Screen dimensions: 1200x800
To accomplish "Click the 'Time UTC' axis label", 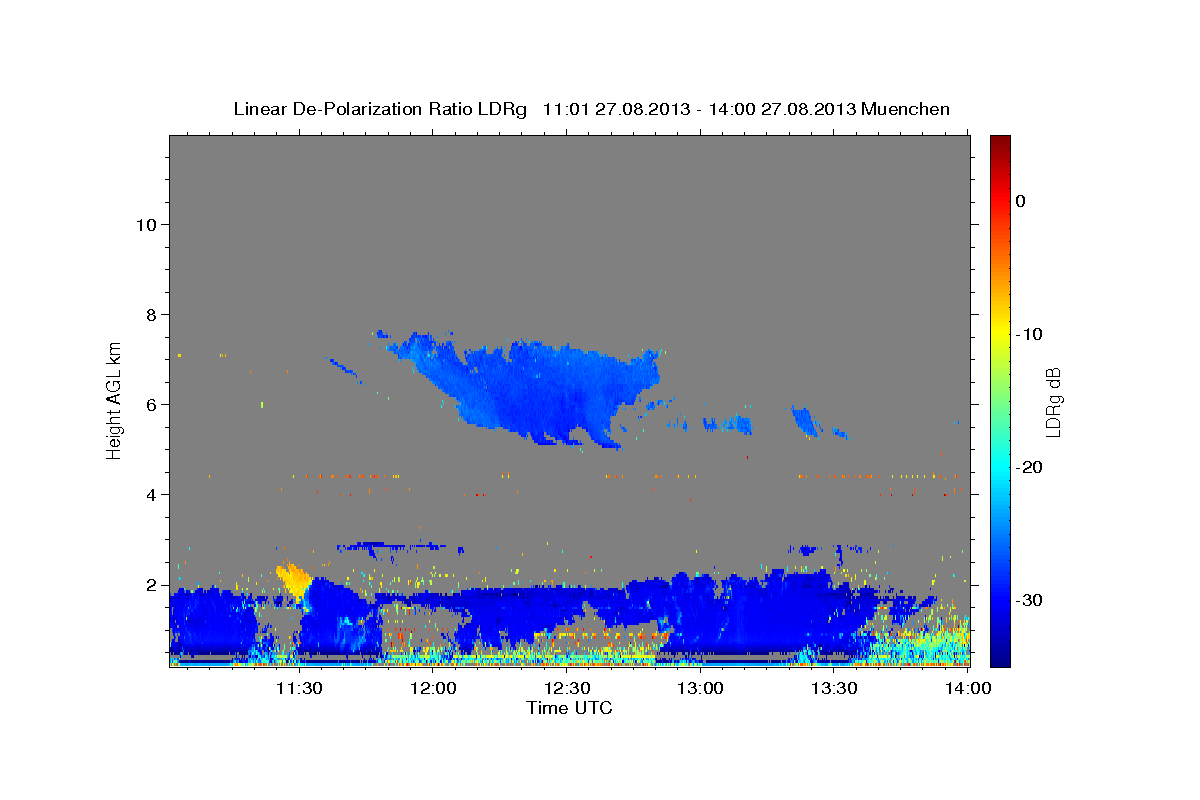I will 569,708.
